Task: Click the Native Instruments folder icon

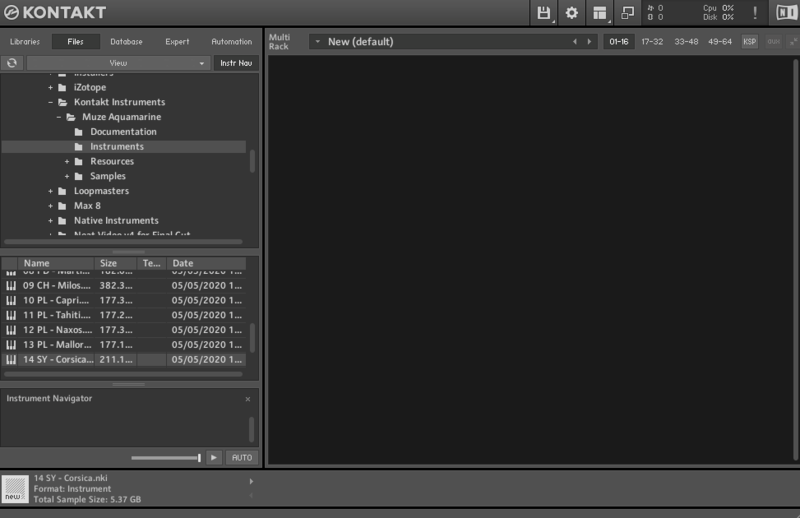Action: click(x=62, y=221)
